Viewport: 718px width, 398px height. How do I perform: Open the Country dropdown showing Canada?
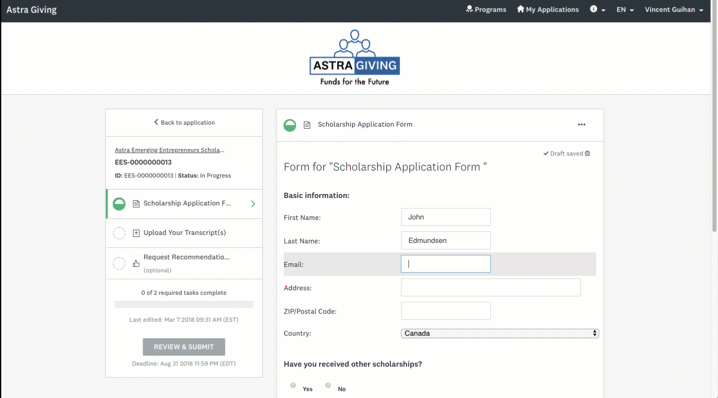(500, 333)
